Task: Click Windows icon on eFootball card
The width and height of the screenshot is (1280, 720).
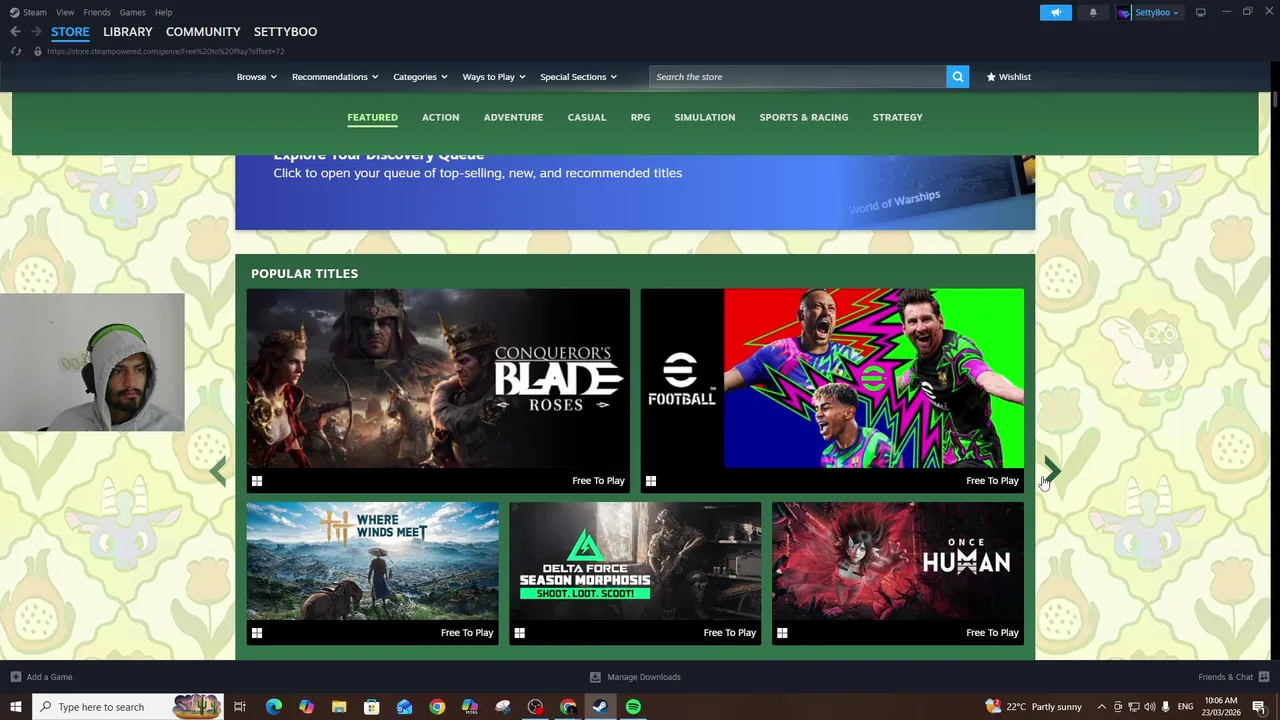Action: [x=651, y=481]
